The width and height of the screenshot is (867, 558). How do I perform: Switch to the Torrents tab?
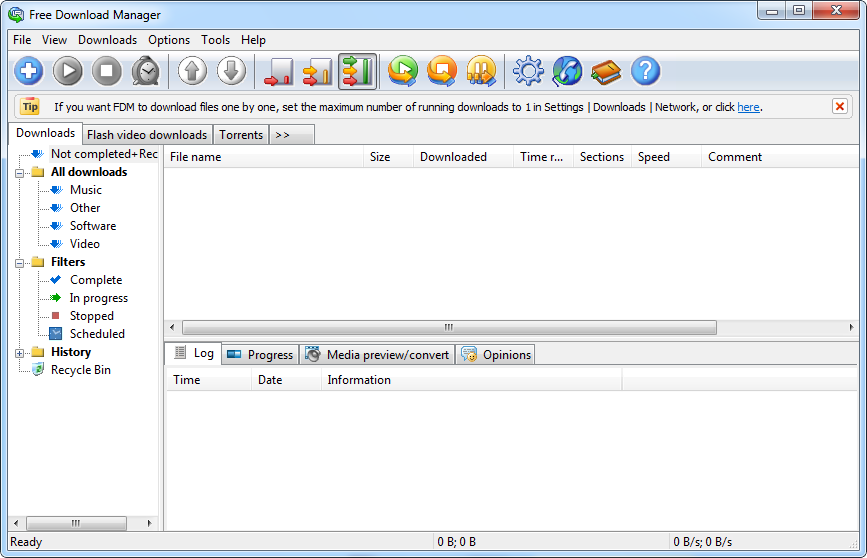click(x=241, y=135)
